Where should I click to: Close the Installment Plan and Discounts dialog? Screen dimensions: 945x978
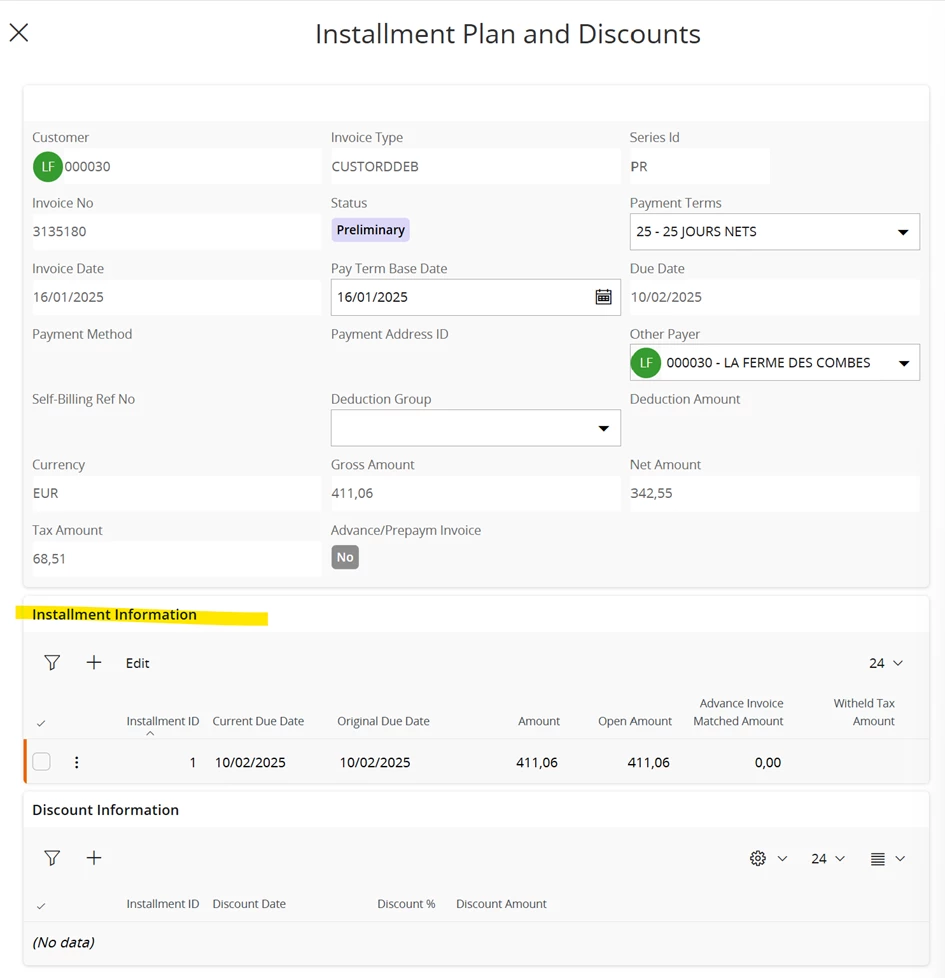(x=19, y=32)
